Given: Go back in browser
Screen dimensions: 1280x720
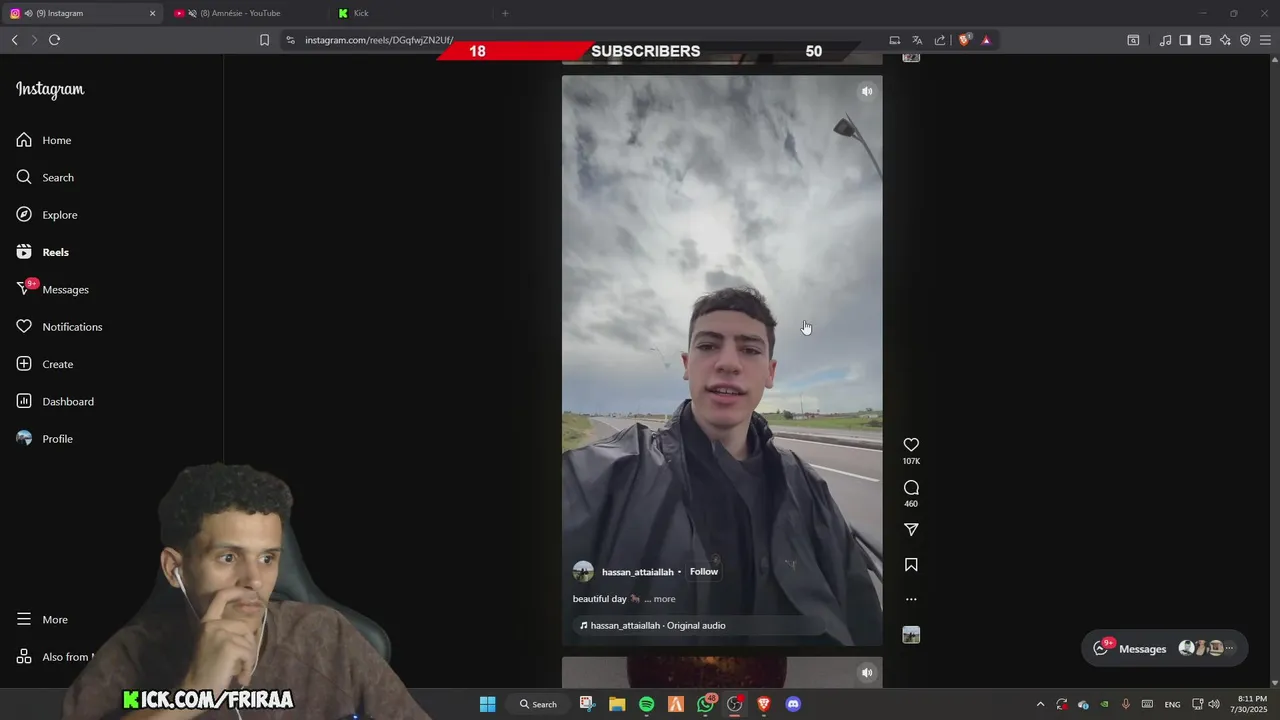Looking at the screenshot, I should point(14,40).
